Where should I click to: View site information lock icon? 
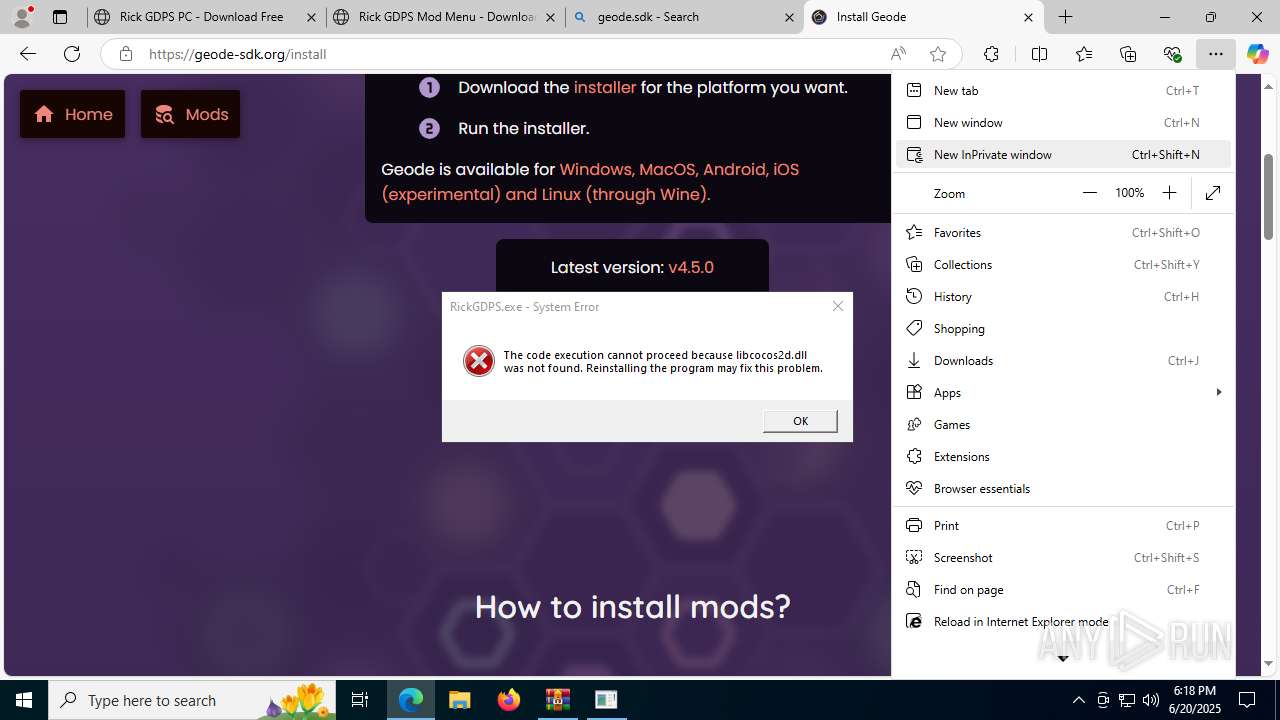pos(126,54)
